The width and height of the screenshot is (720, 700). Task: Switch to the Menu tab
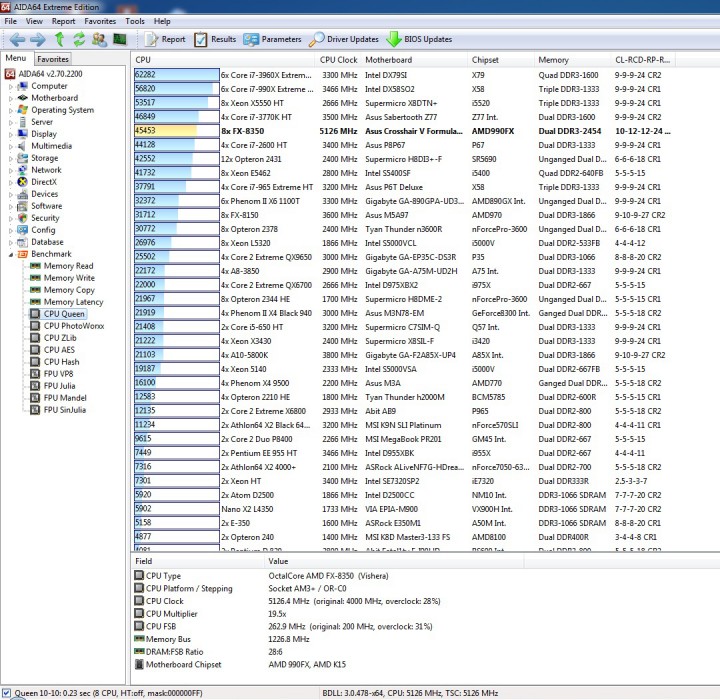click(16, 58)
